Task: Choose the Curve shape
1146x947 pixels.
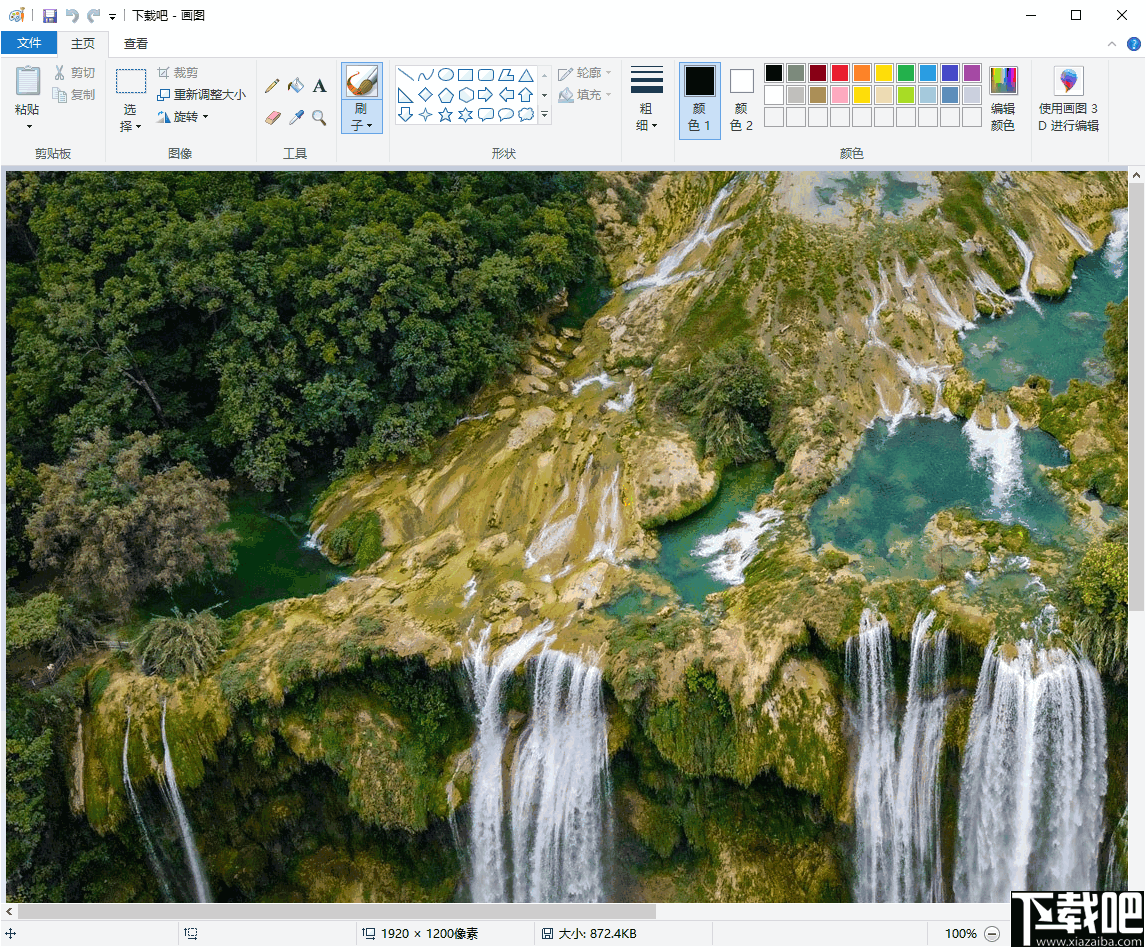Action: point(425,75)
